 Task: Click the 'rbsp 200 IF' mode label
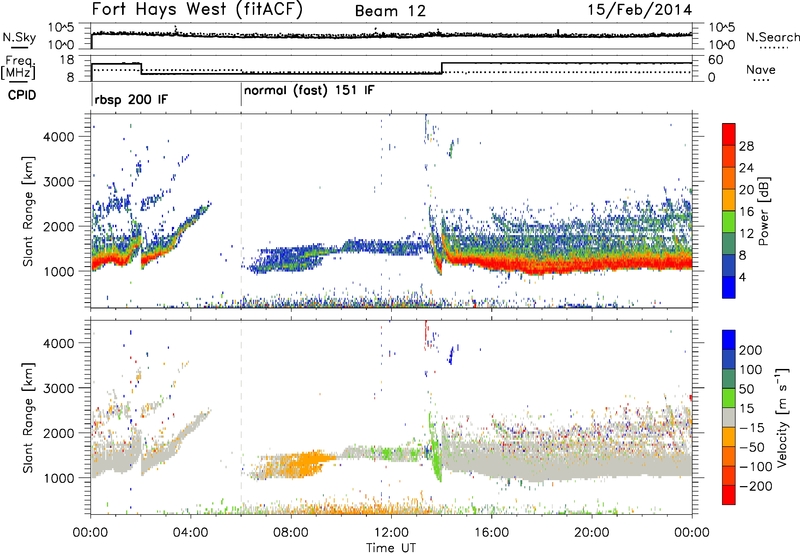pyautogui.click(x=131, y=99)
